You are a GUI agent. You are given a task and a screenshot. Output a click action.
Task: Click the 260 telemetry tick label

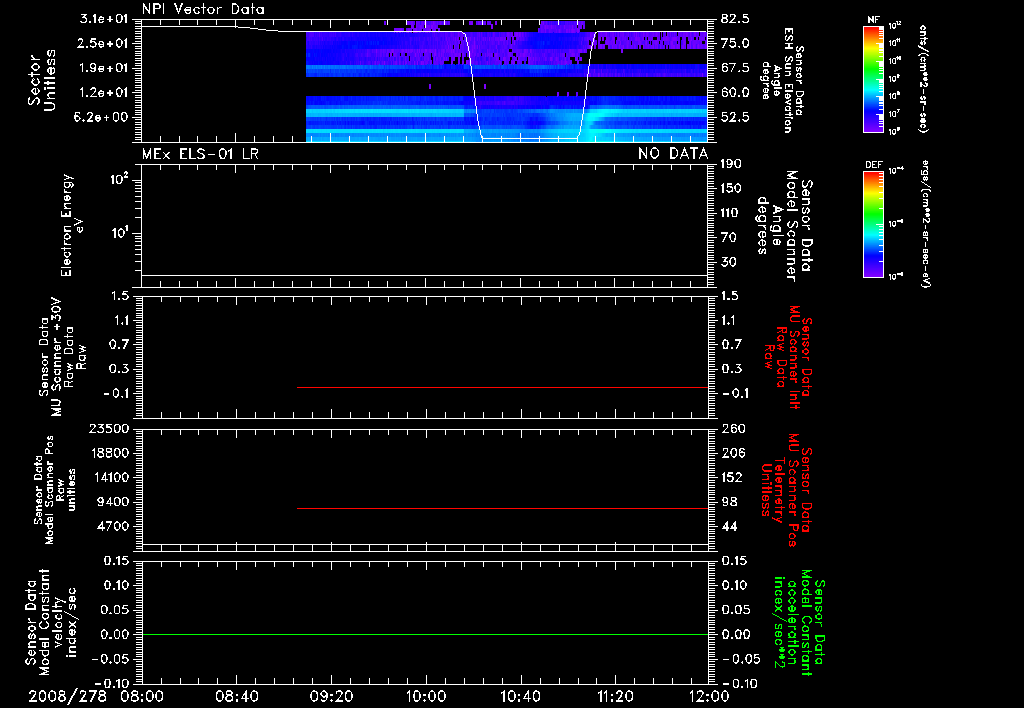(x=733, y=428)
